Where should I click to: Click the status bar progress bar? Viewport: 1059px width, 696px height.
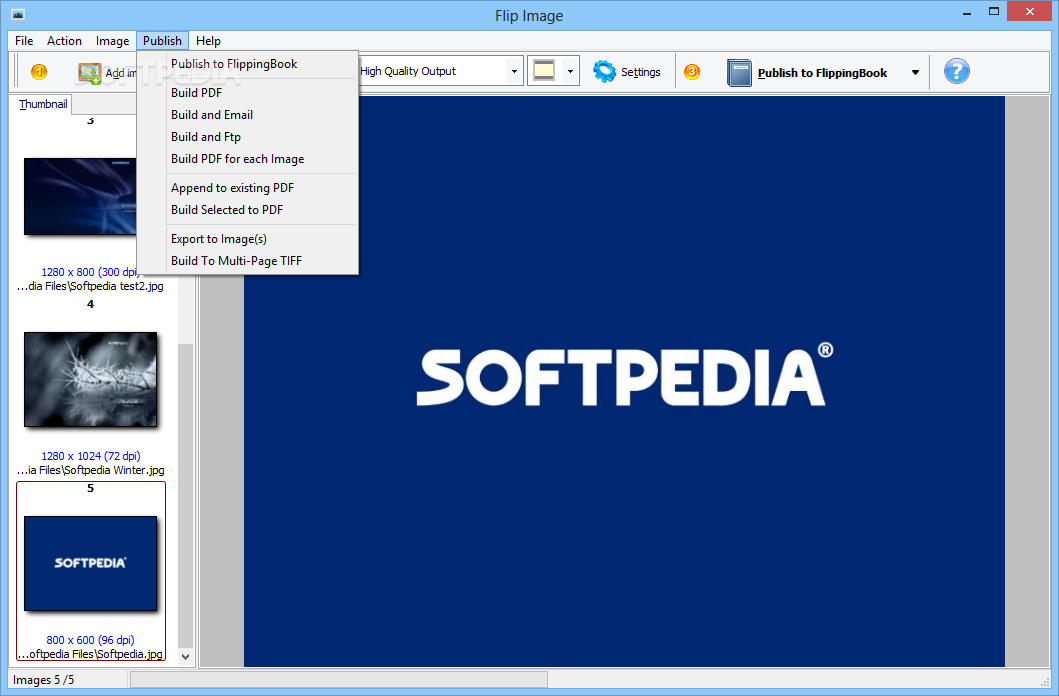(x=339, y=680)
